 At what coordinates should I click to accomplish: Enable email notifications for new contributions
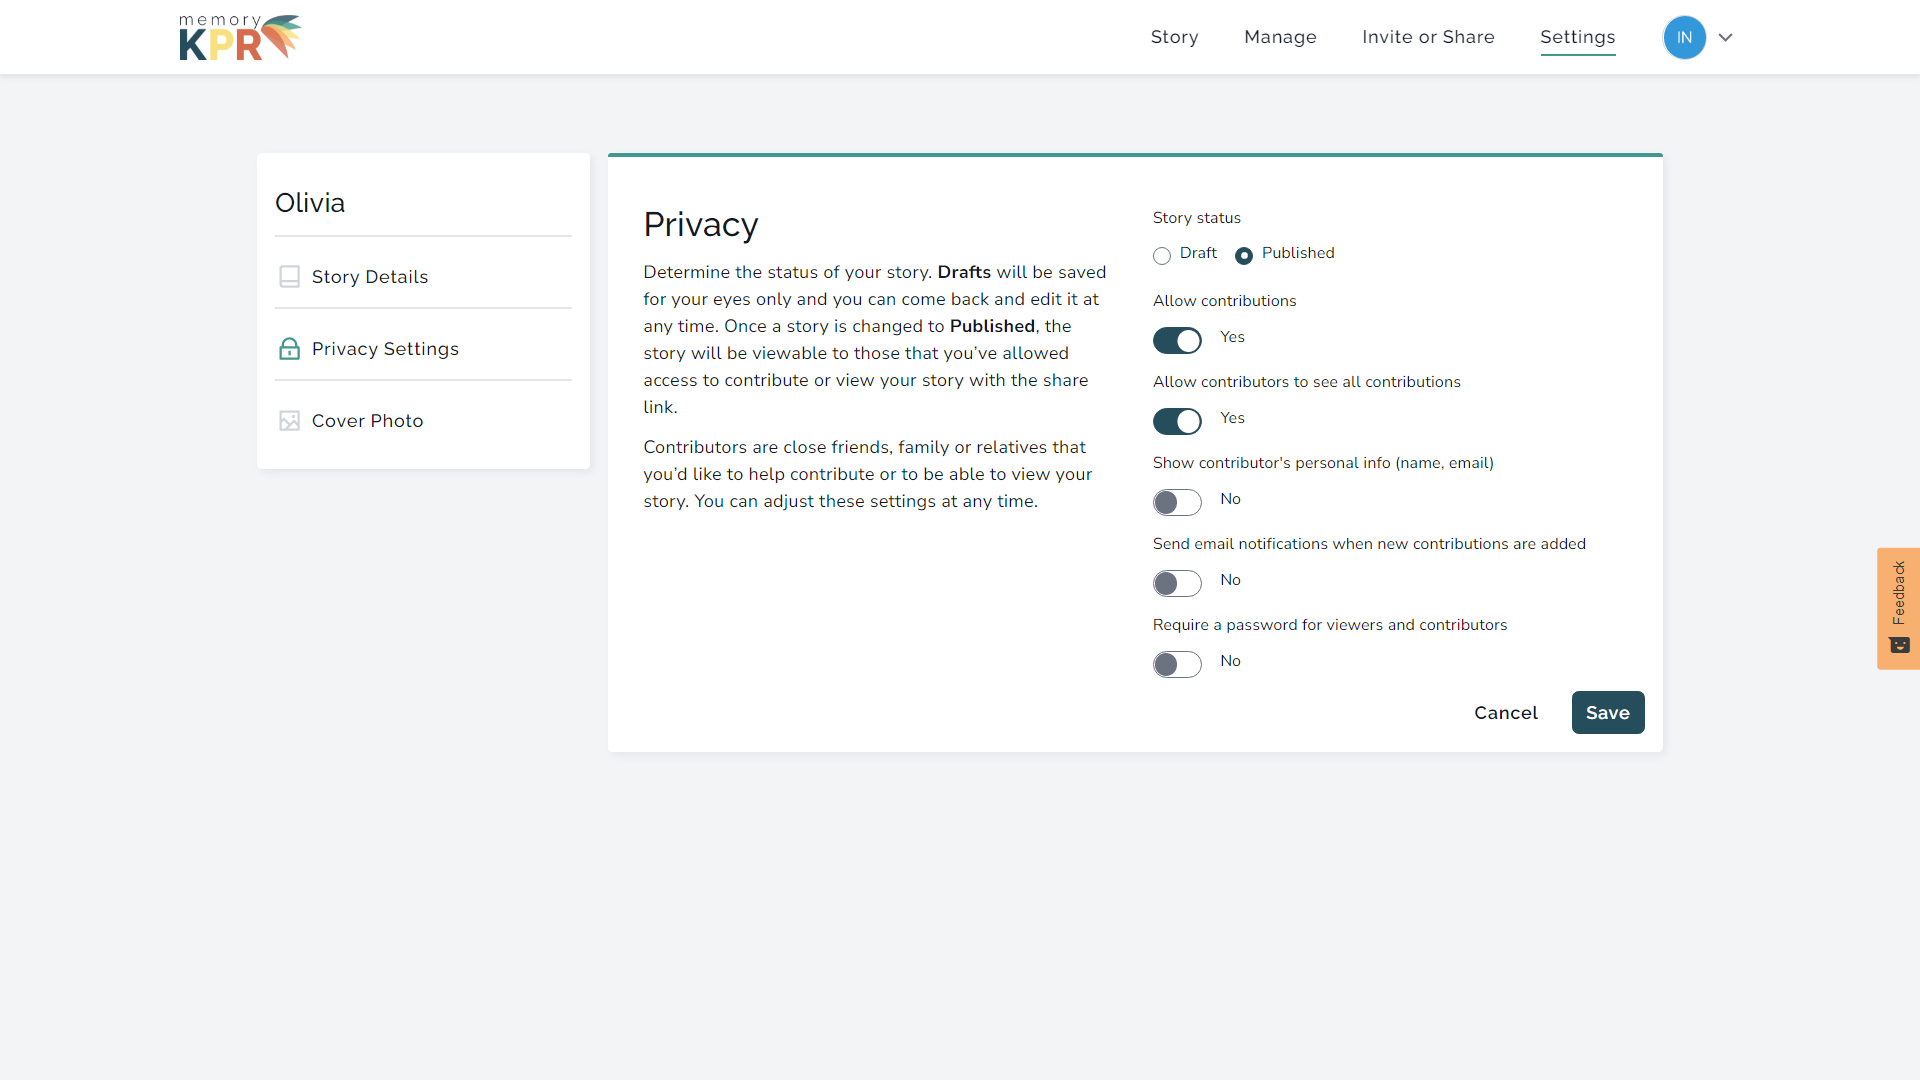(1177, 584)
